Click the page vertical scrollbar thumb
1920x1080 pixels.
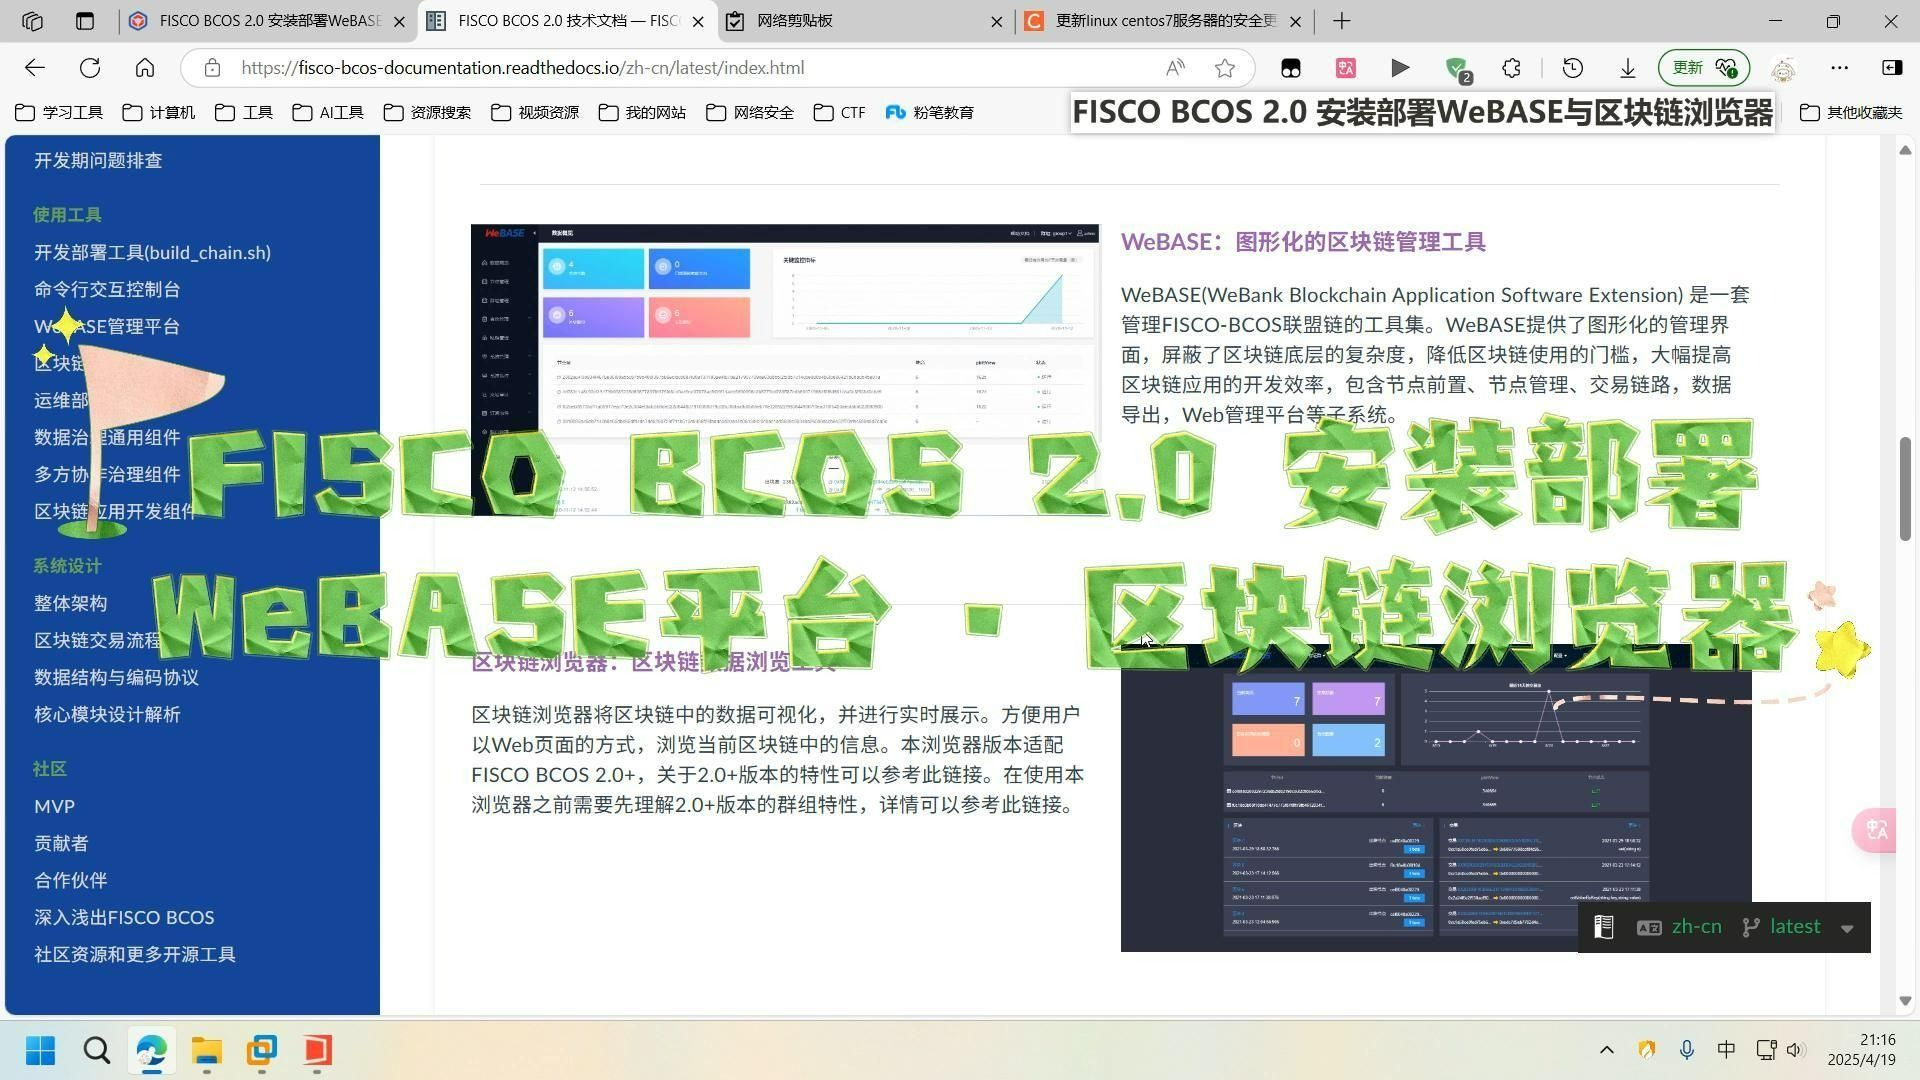pos(1905,489)
